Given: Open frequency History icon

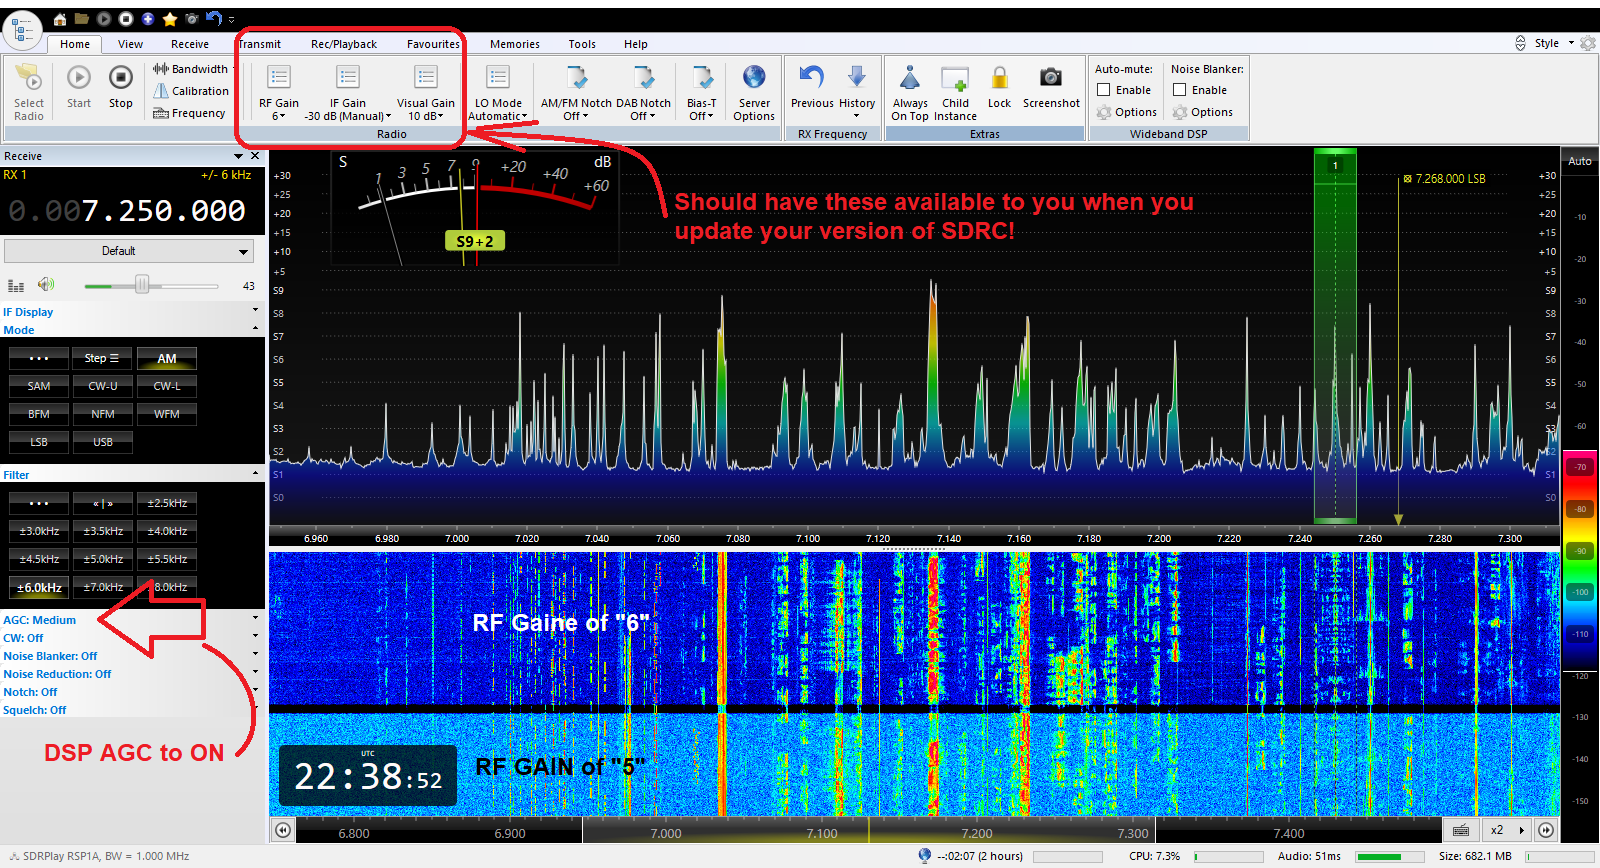Looking at the screenshot, I should [x=857, y=78].
